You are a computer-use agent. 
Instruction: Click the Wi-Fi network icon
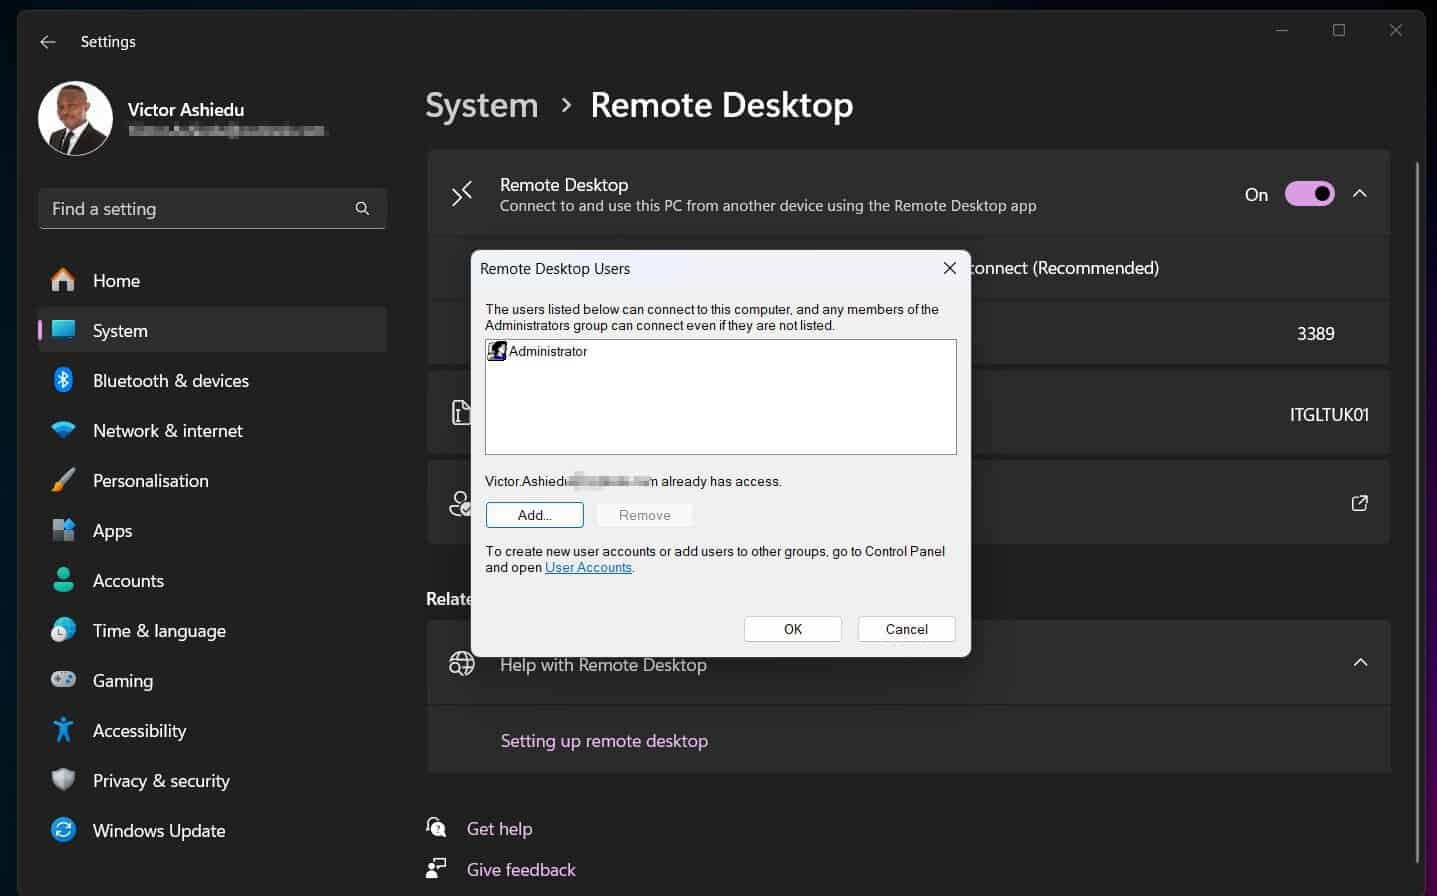(63, 430)
